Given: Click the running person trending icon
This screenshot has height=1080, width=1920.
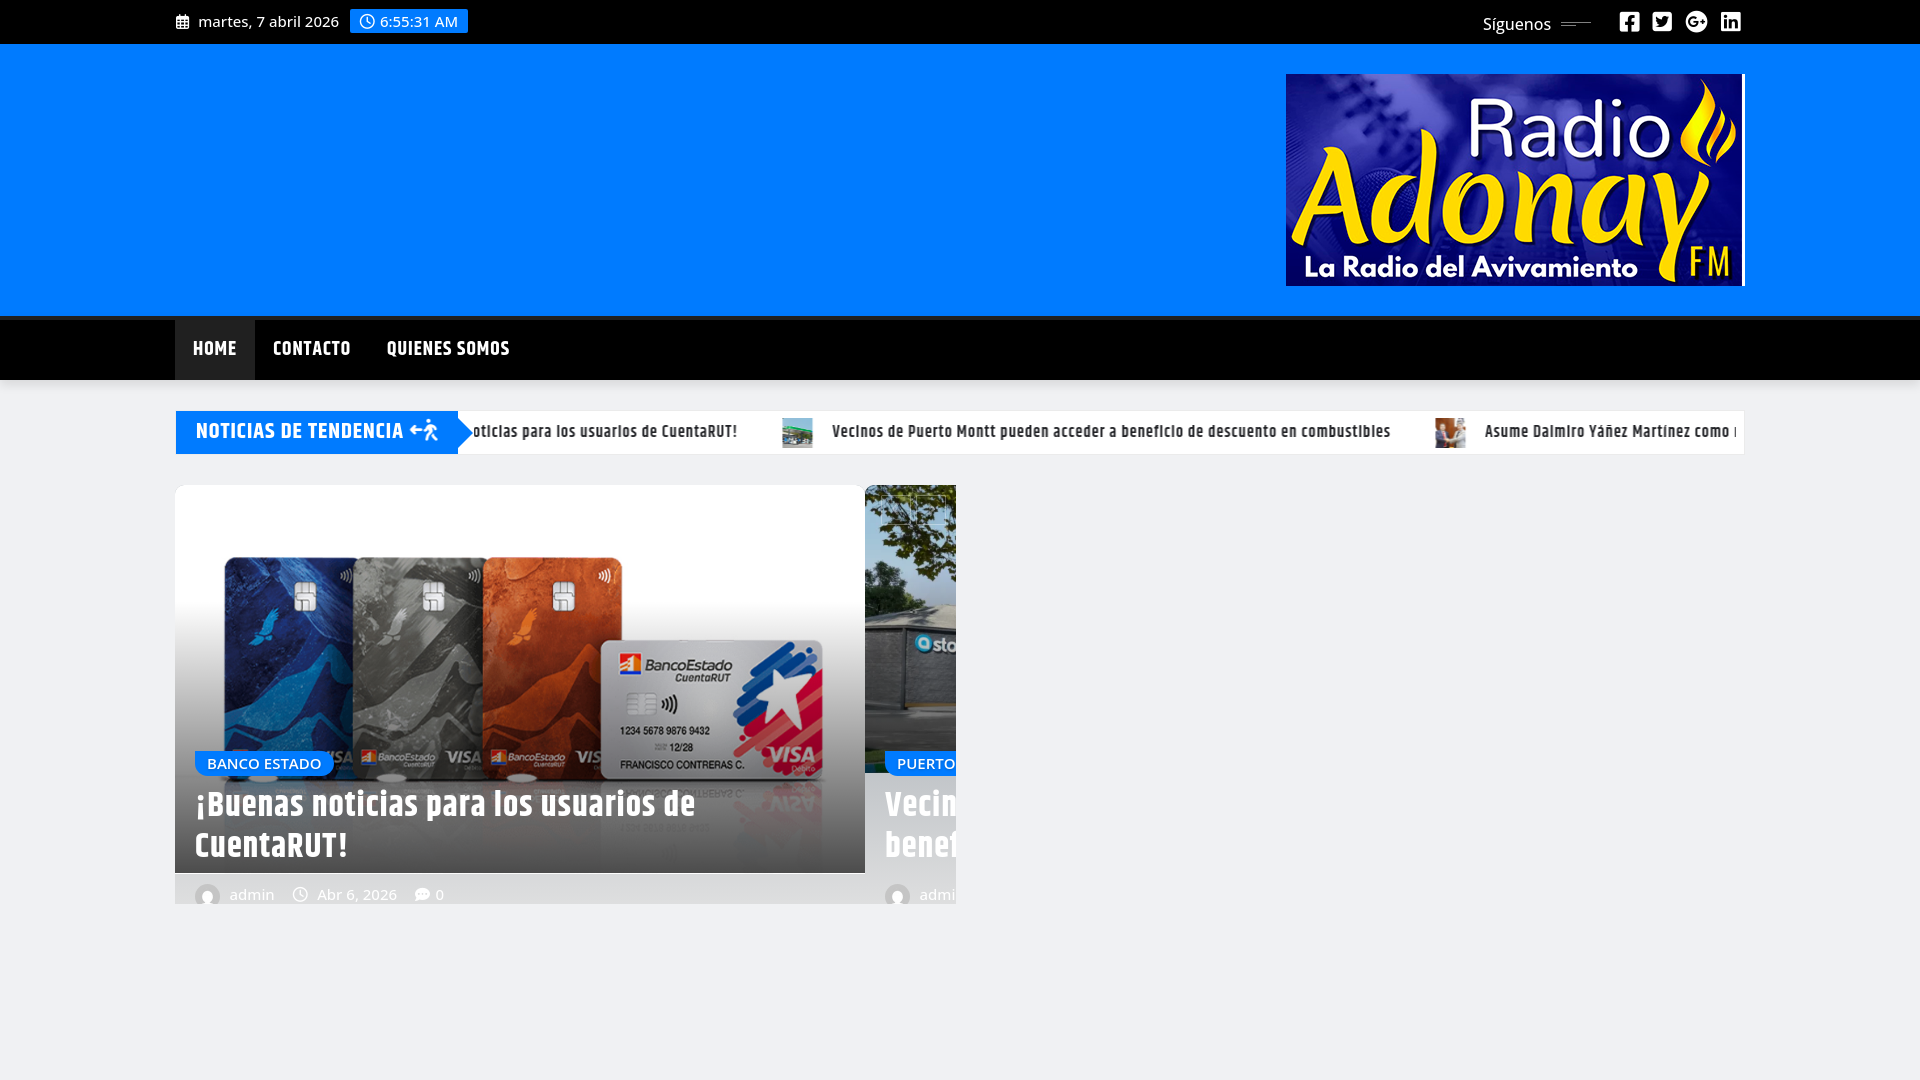Looking at the screenshot, I should pyautogui.click(x=425, y=431).
